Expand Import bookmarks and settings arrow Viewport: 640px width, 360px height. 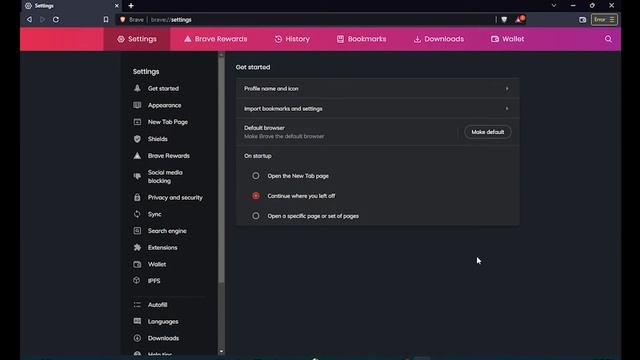[507, 109]
